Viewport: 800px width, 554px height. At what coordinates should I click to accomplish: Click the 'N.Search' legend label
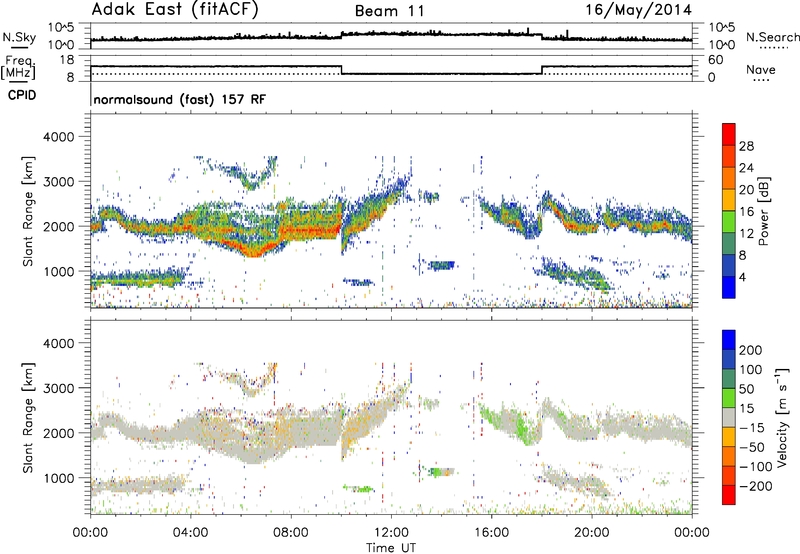773,37
